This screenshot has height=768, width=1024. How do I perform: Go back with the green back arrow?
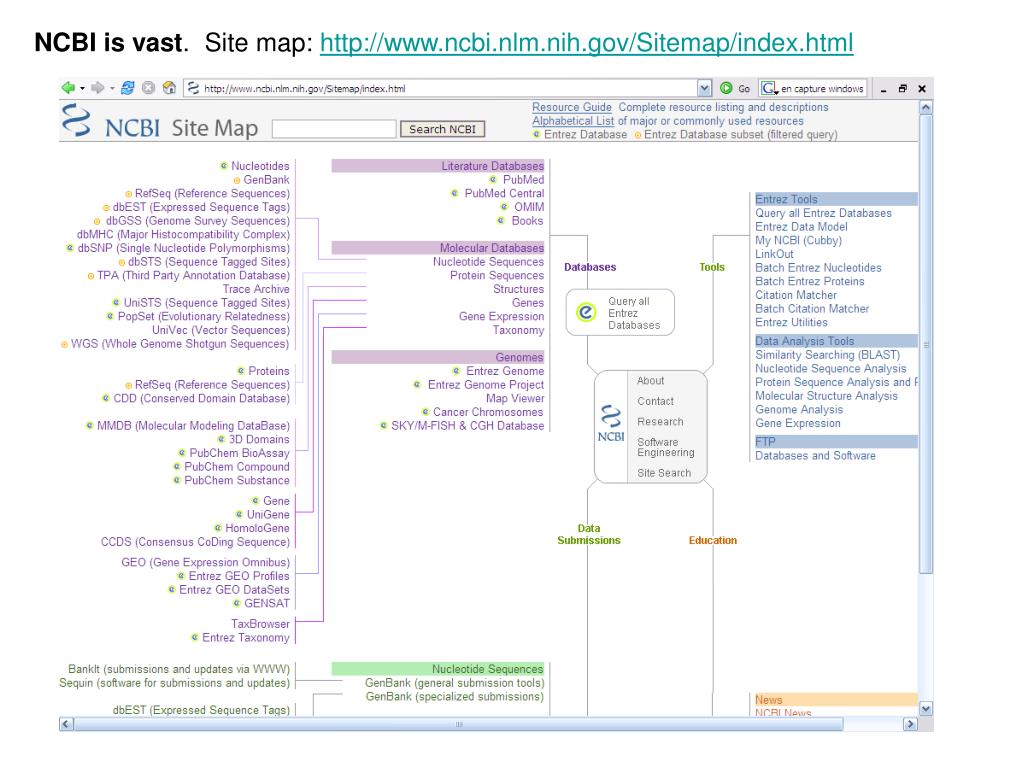(68, 88)
